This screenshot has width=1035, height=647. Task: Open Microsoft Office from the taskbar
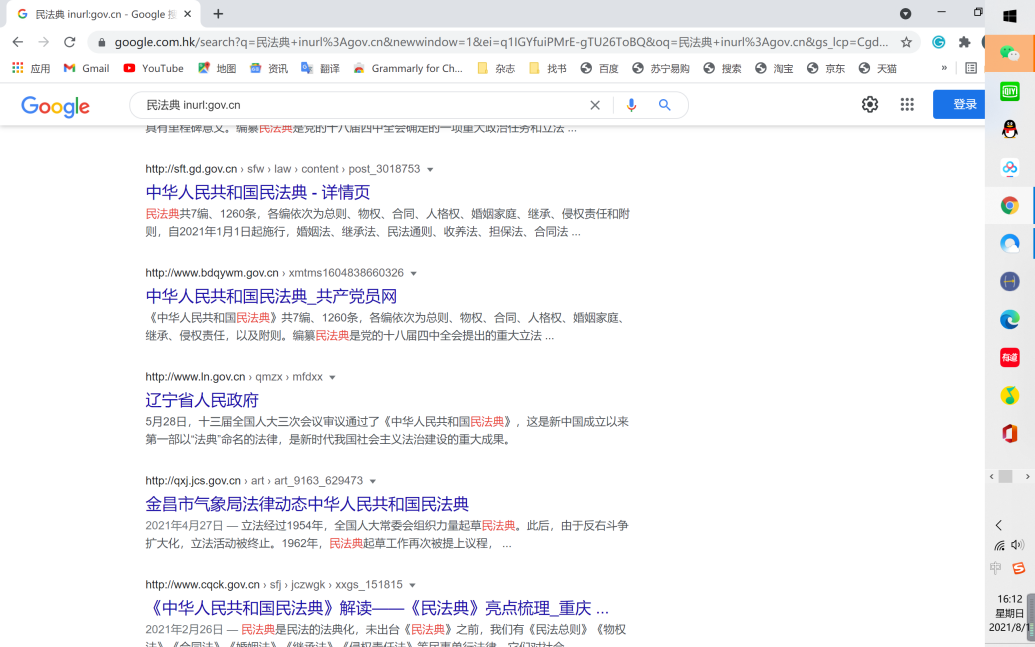pos(1009,433)
